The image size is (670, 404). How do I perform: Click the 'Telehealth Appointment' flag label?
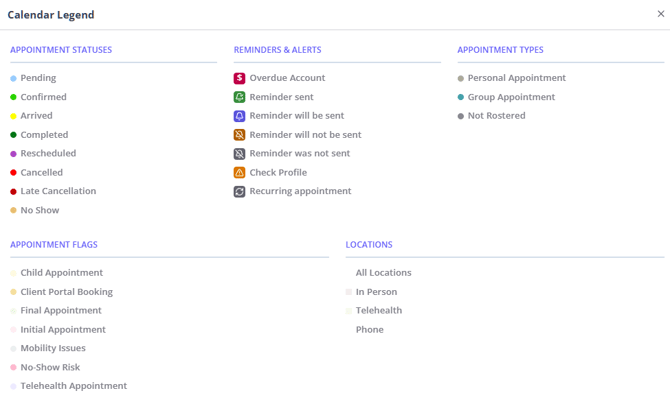point(73,385)
